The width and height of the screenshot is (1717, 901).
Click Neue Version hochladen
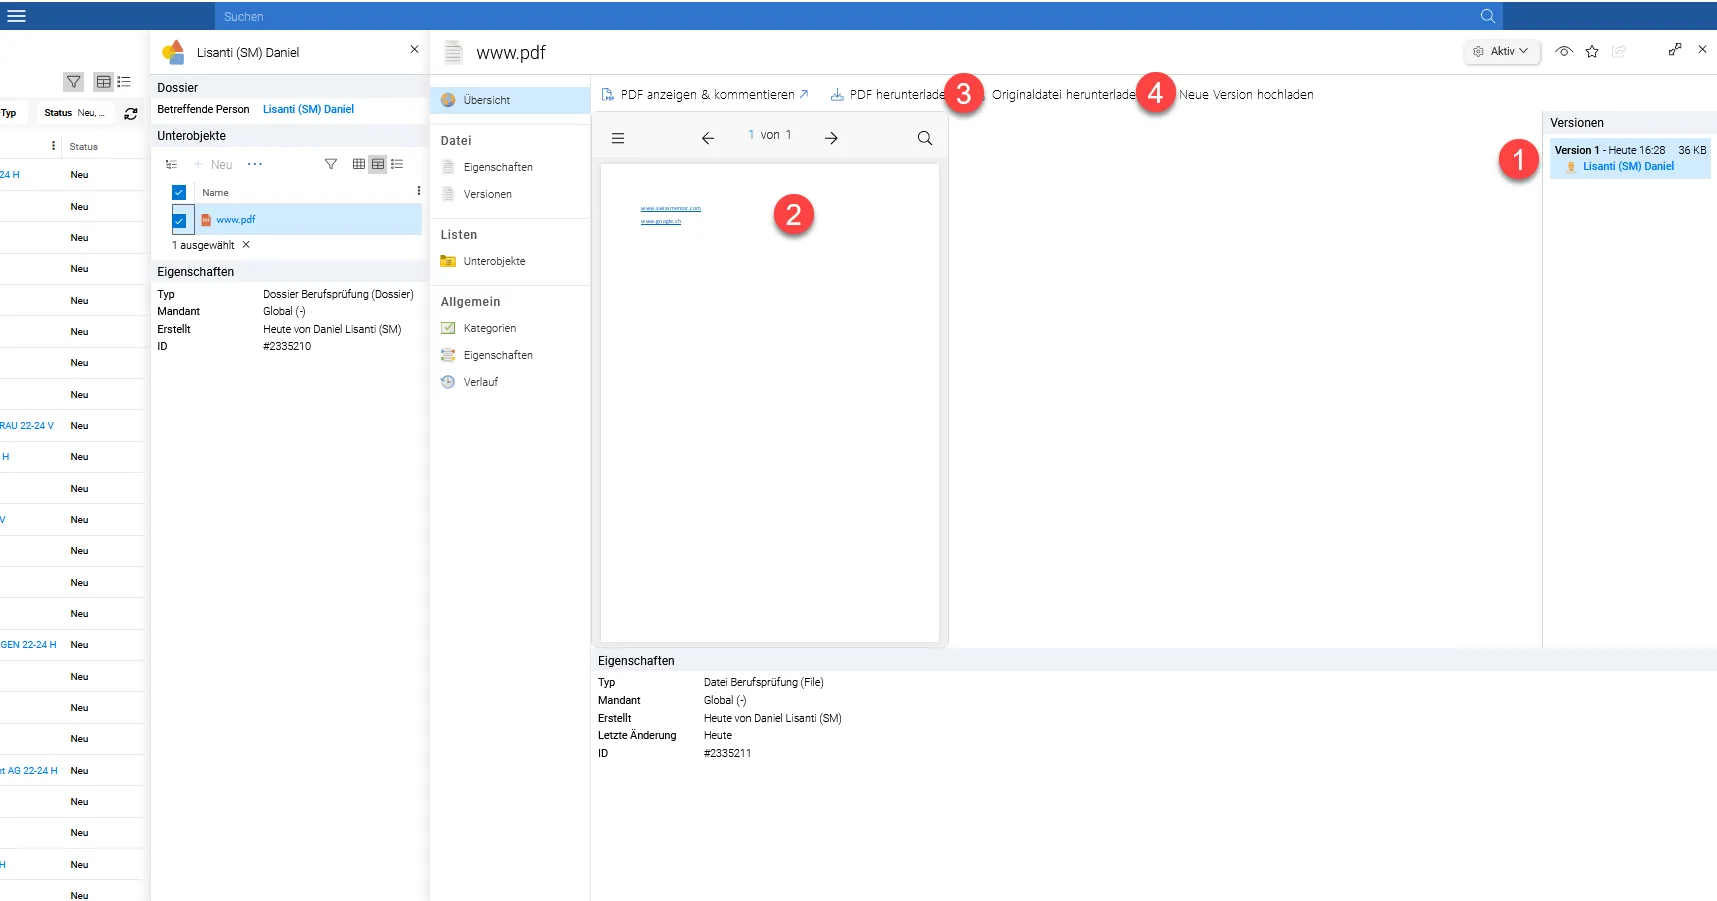[x=1246, y=95]
